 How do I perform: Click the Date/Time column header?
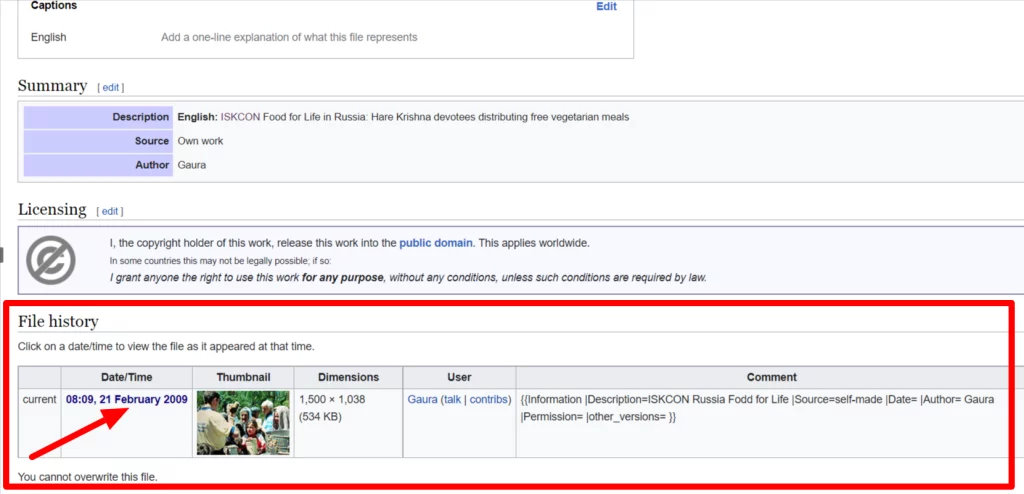126,377
